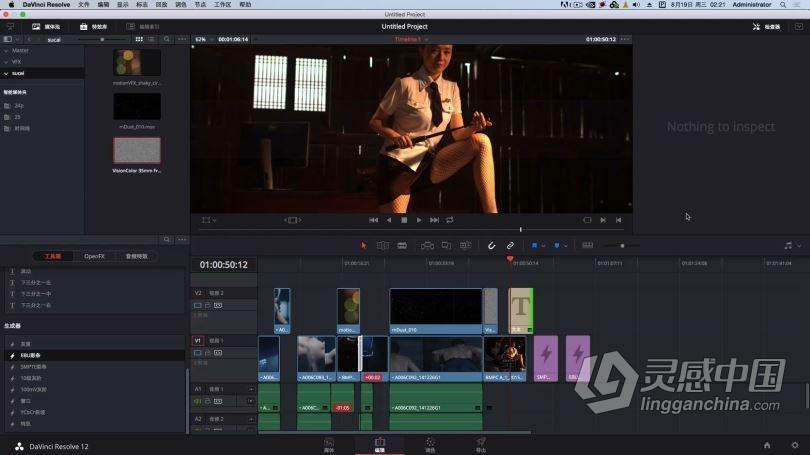Open the Timeline 1 name dropdown
Viewport: 810px width, 455px height.
pyautogui.click(x=411, y=39)
